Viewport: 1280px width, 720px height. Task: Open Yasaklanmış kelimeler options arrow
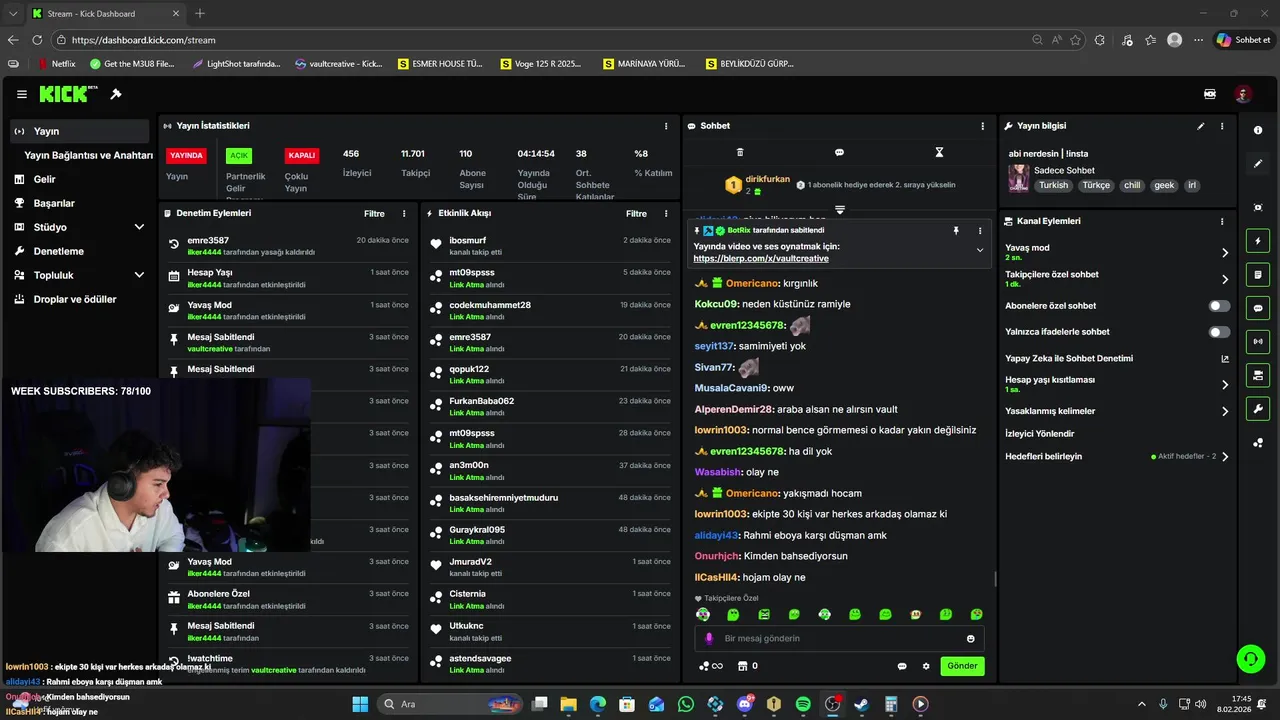point(1225,411)
